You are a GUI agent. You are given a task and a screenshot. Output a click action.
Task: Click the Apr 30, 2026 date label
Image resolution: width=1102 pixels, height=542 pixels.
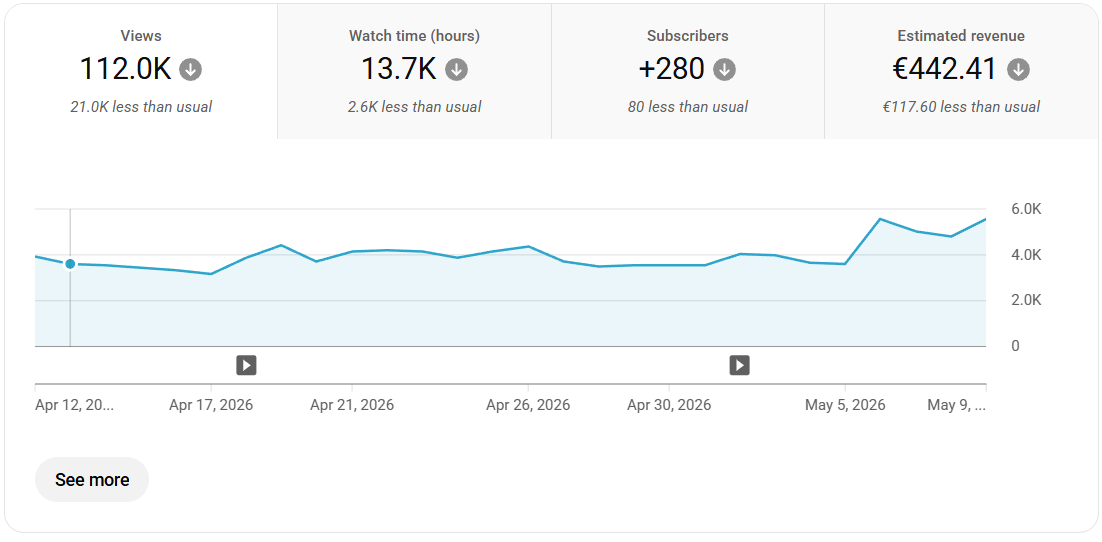(669, 406)
